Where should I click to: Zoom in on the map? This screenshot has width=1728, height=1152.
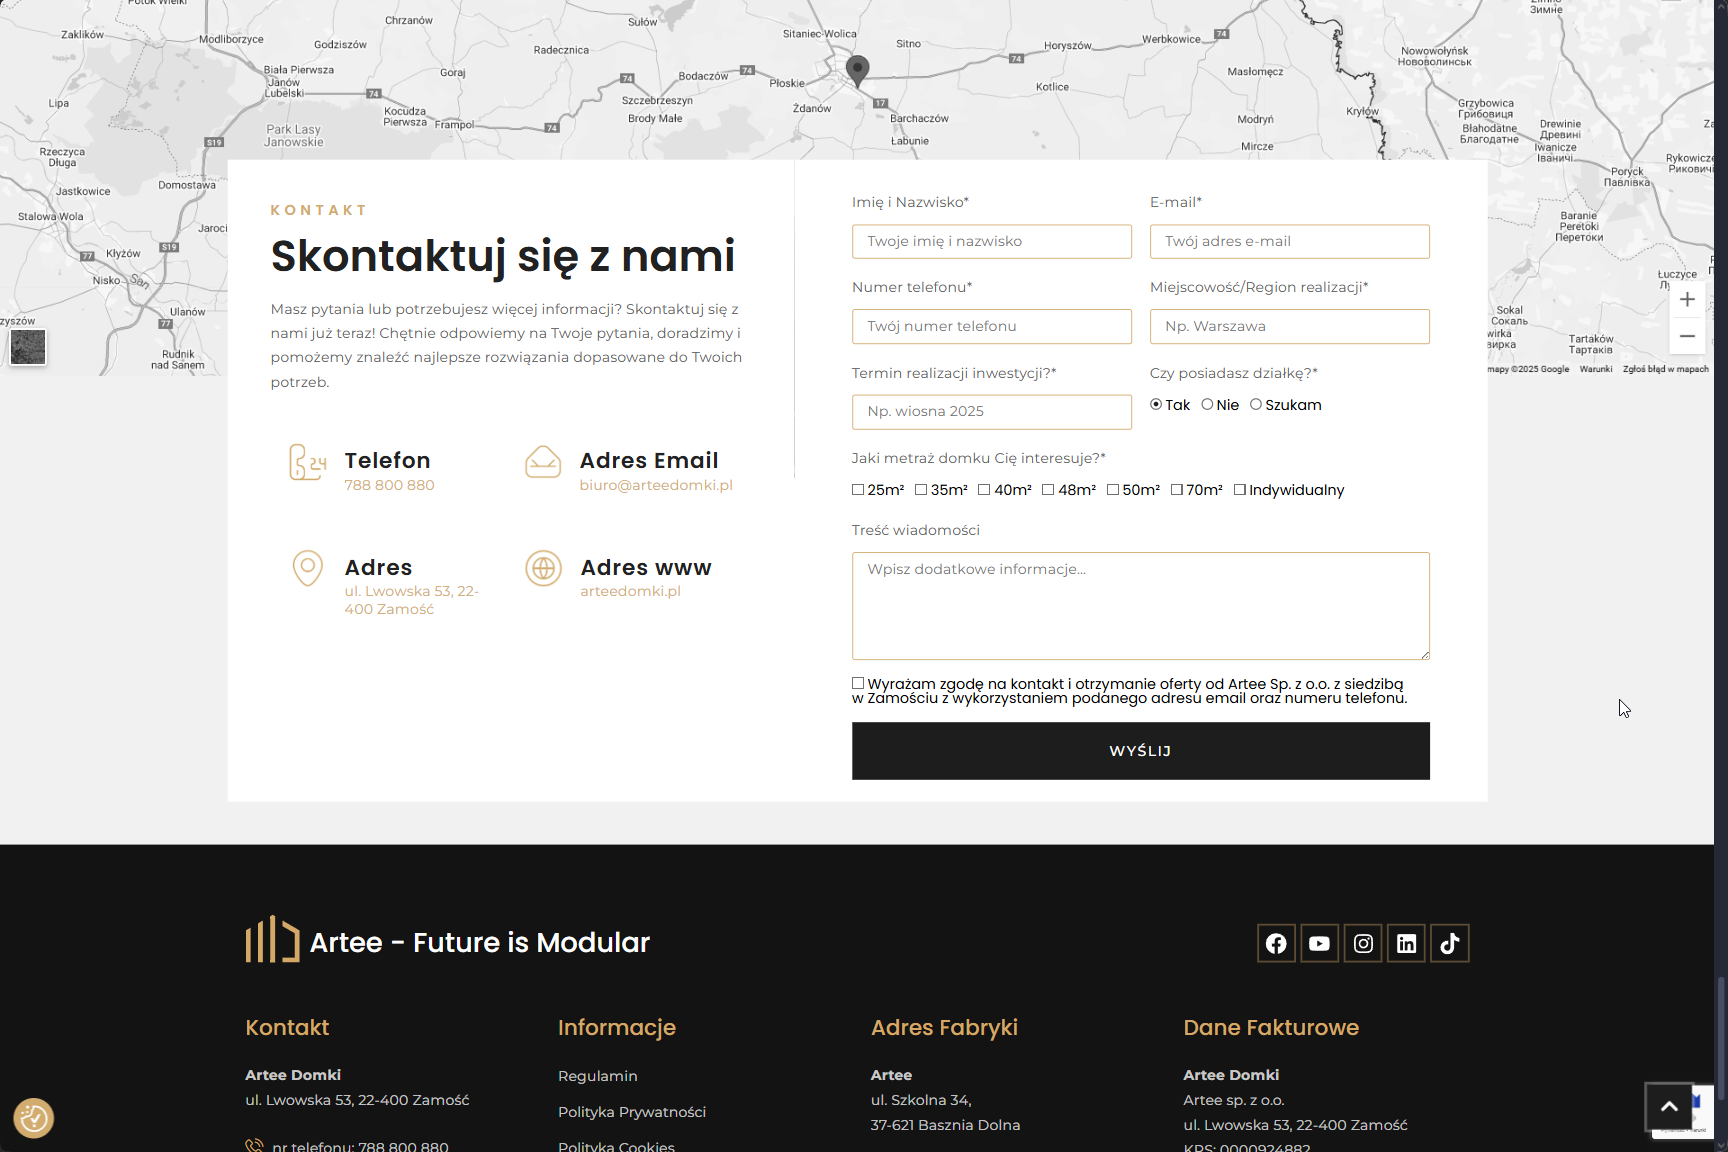(1687, 300)
